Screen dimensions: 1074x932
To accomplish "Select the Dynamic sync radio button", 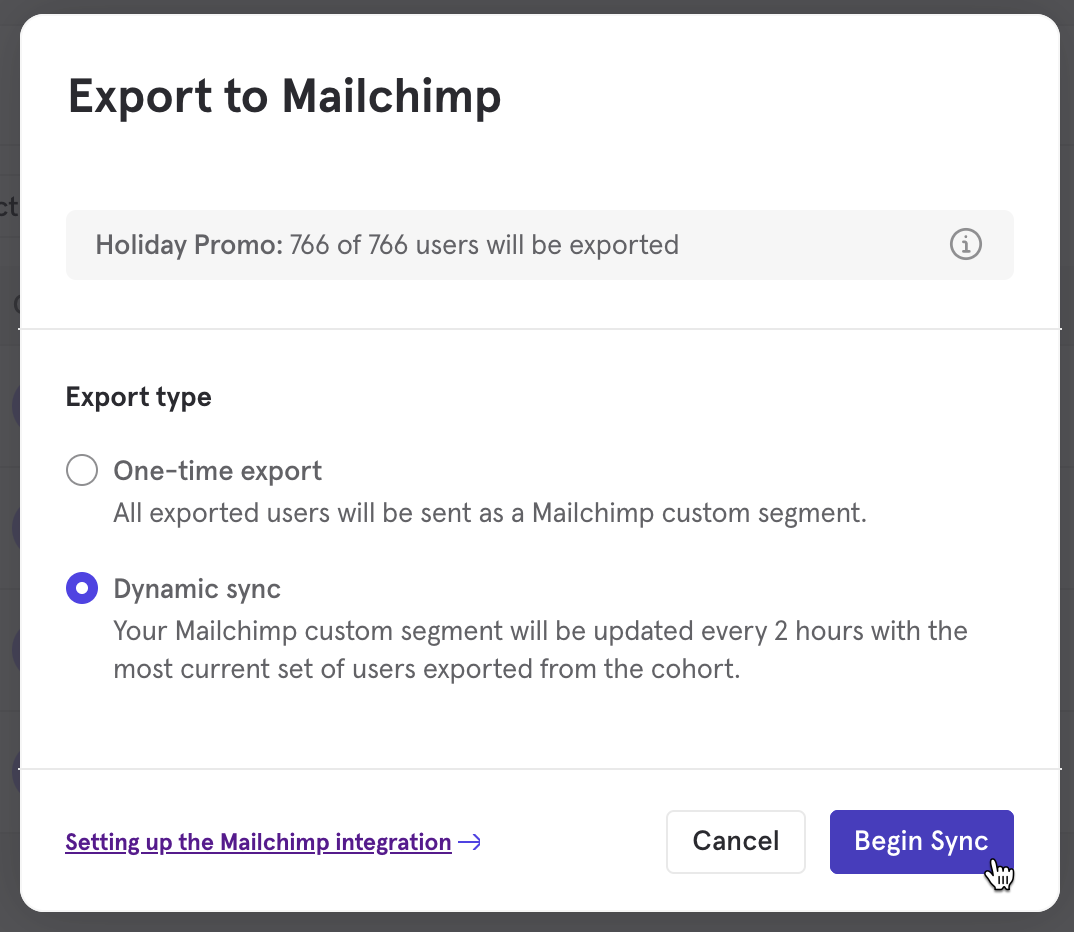I will 82,588.
